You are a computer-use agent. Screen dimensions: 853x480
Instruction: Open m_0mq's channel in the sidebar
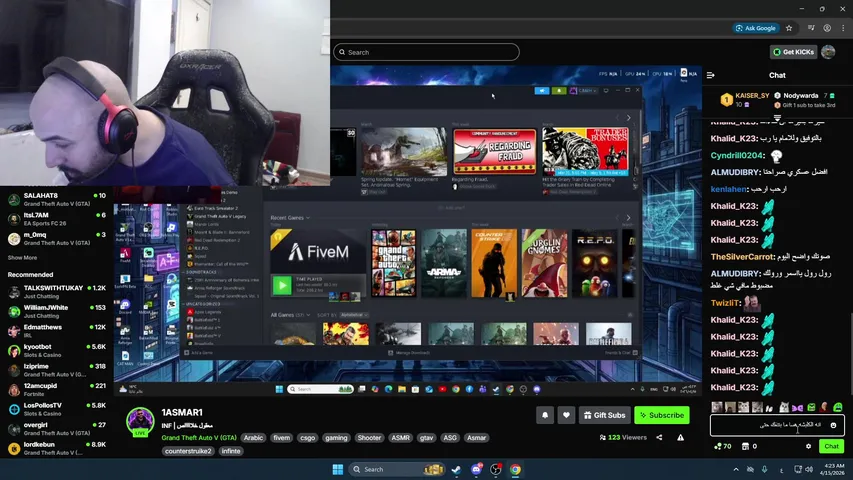click(57, 238)
